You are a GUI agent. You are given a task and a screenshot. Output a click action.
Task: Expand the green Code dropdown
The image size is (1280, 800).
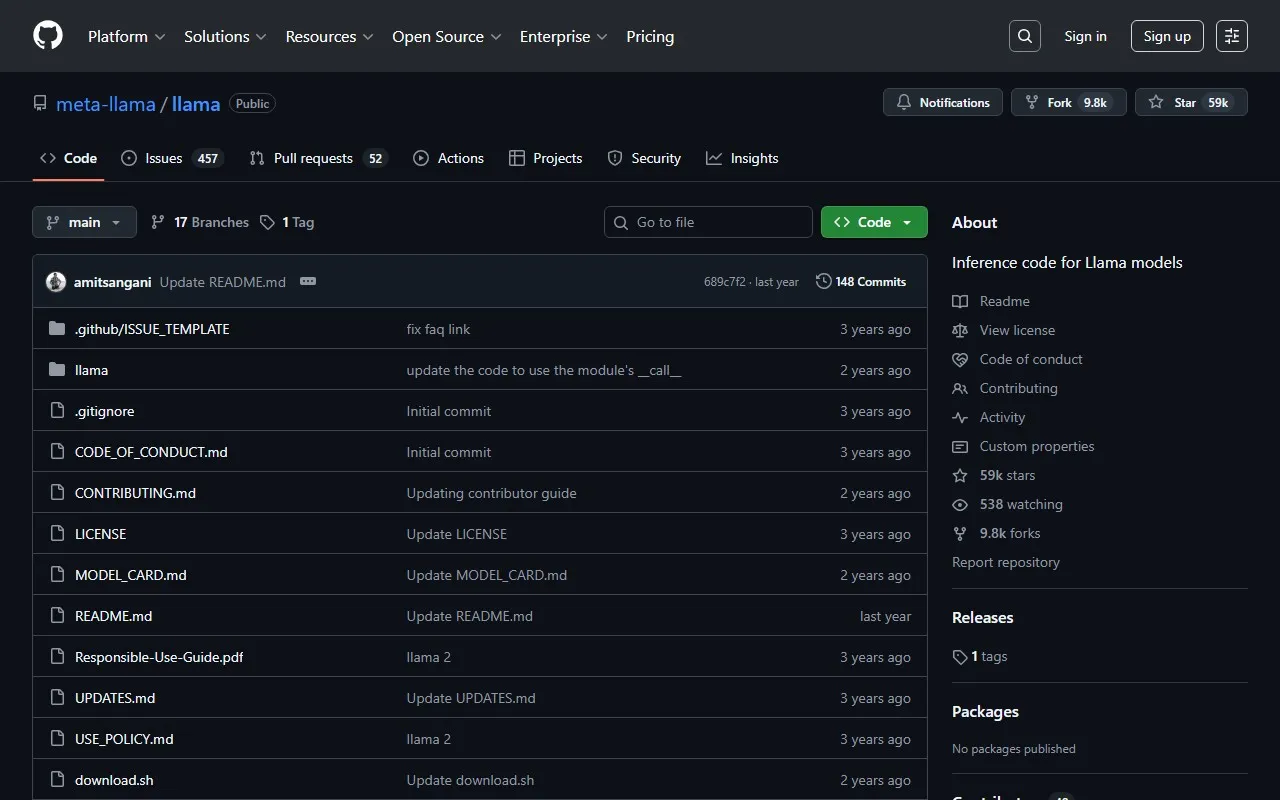(x=874, y=222)
